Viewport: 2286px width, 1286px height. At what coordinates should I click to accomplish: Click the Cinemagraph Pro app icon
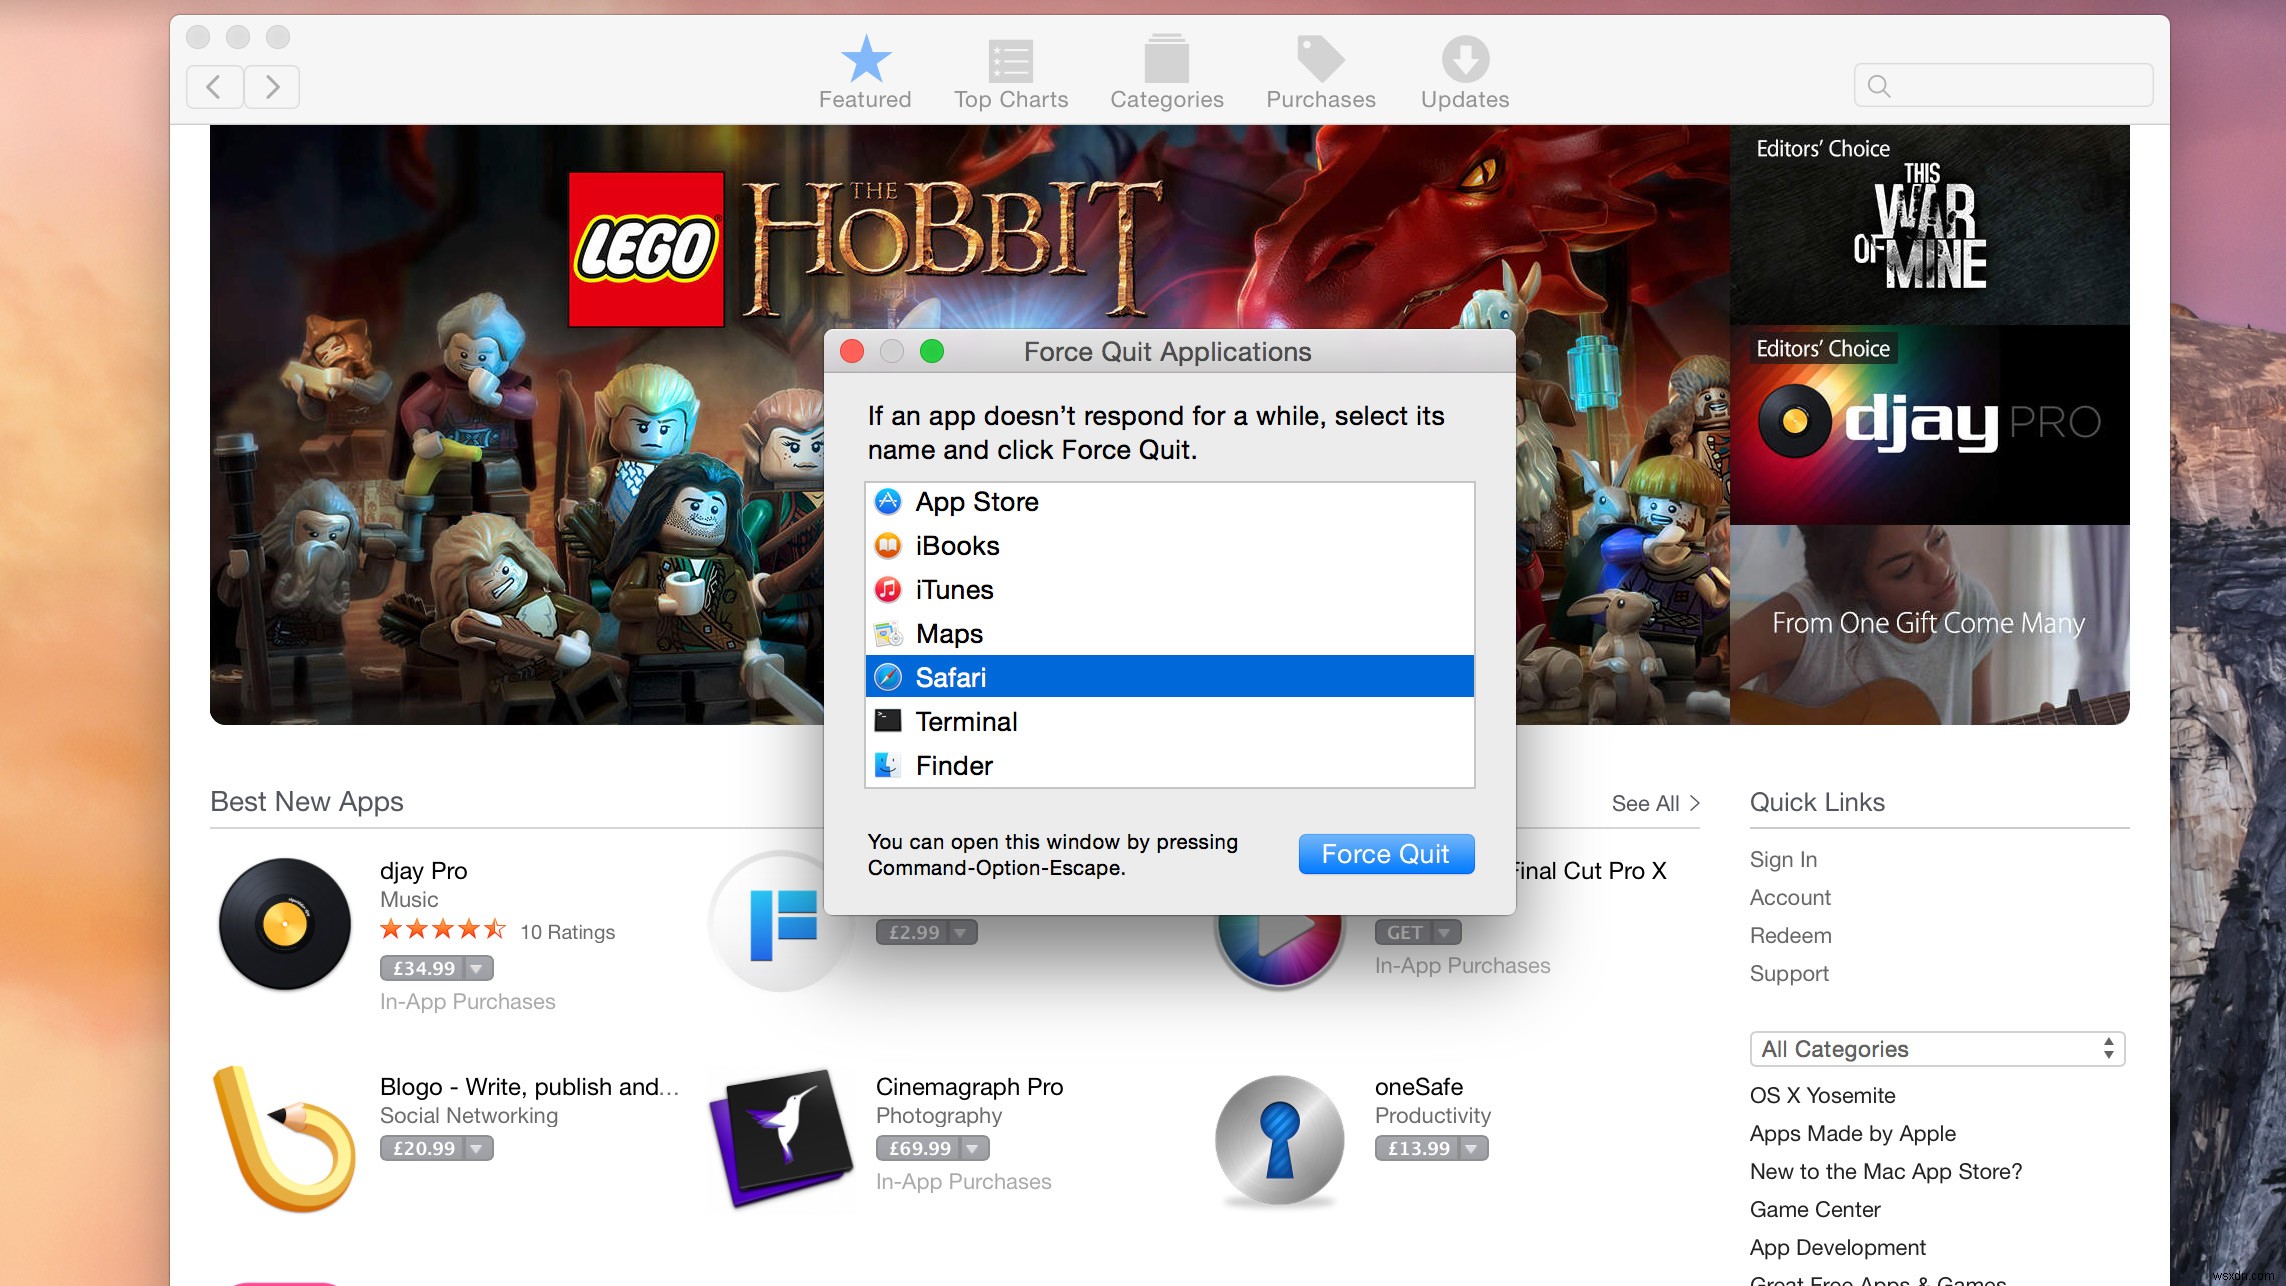point(779,1137)
